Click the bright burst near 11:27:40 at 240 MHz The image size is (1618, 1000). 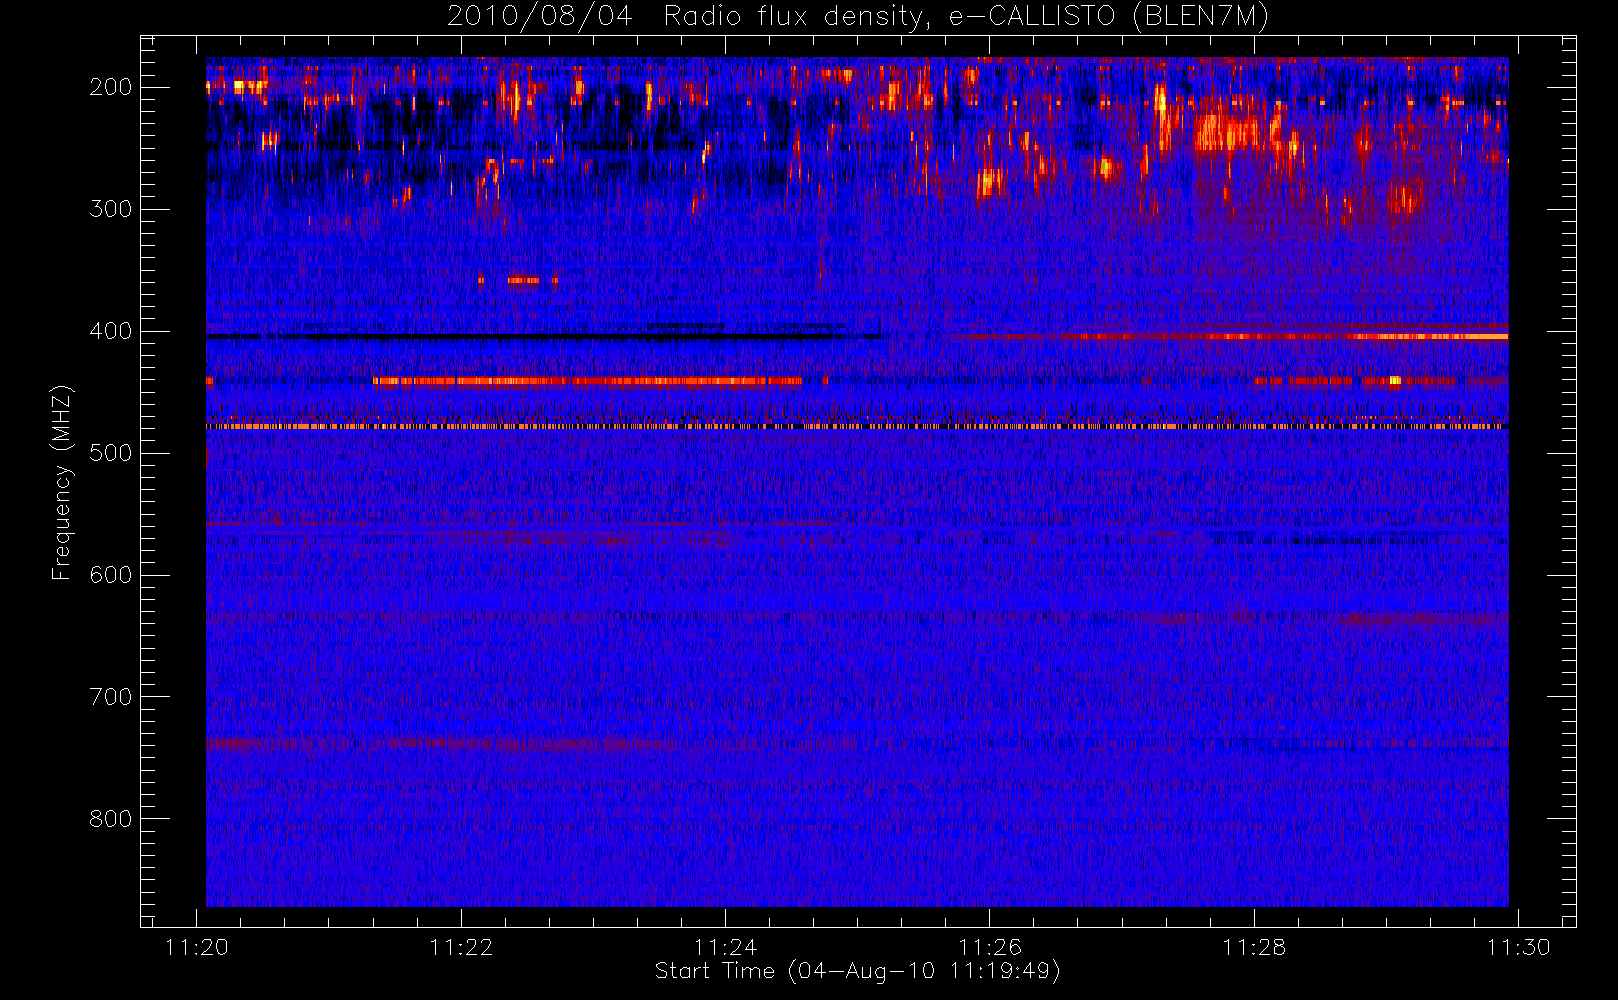click(x=1228, y=133)
